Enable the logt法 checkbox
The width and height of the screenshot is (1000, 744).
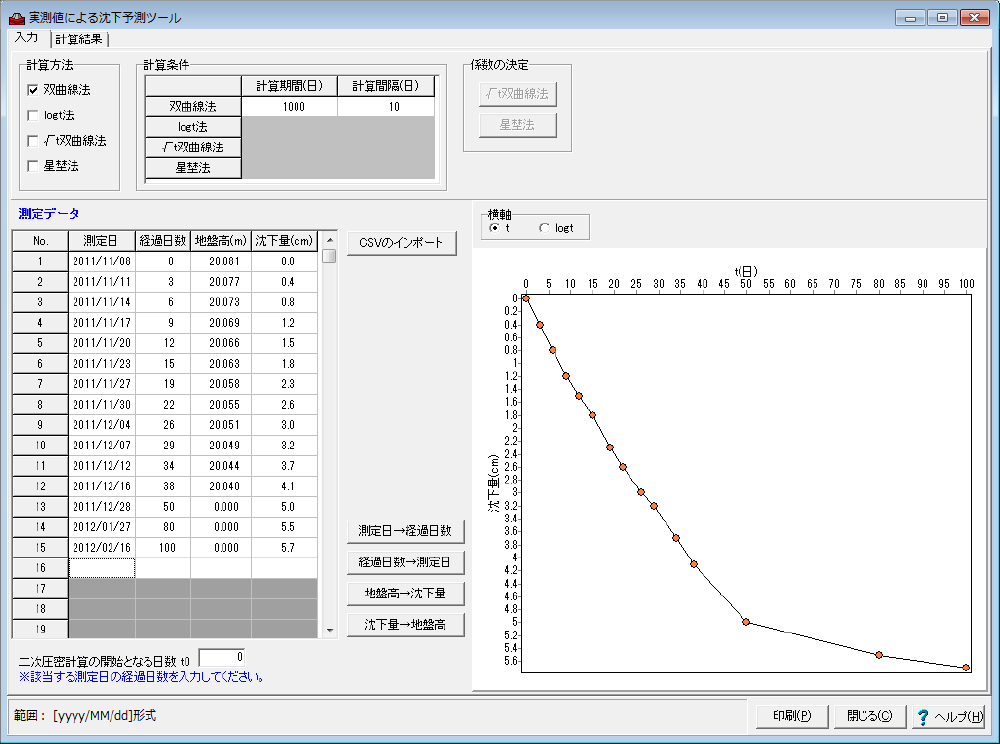point(33,115)
